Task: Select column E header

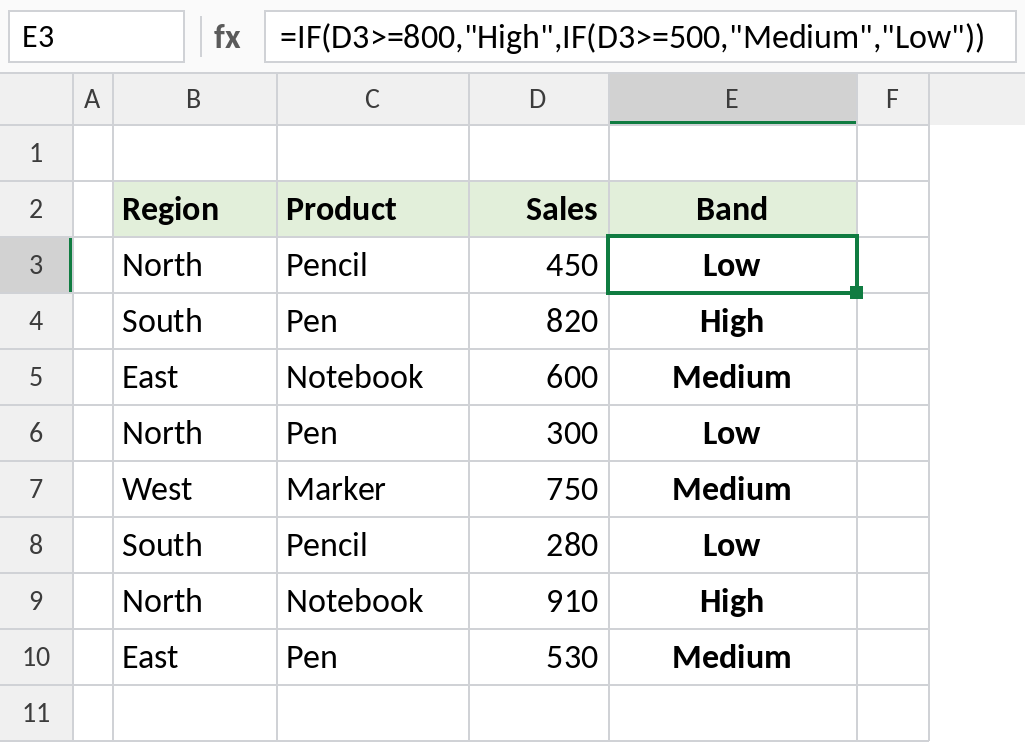Action: click(x=733, y=99)
